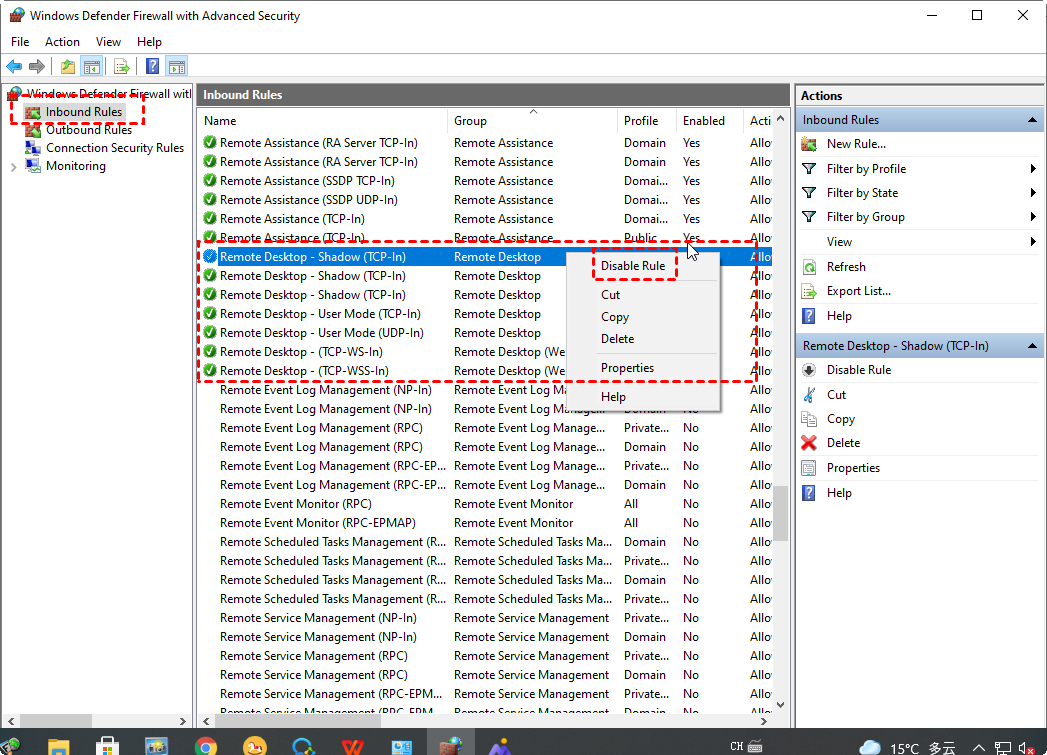
Task: Click the Export List toolbar icon
Action: click(x=121, y=67)
